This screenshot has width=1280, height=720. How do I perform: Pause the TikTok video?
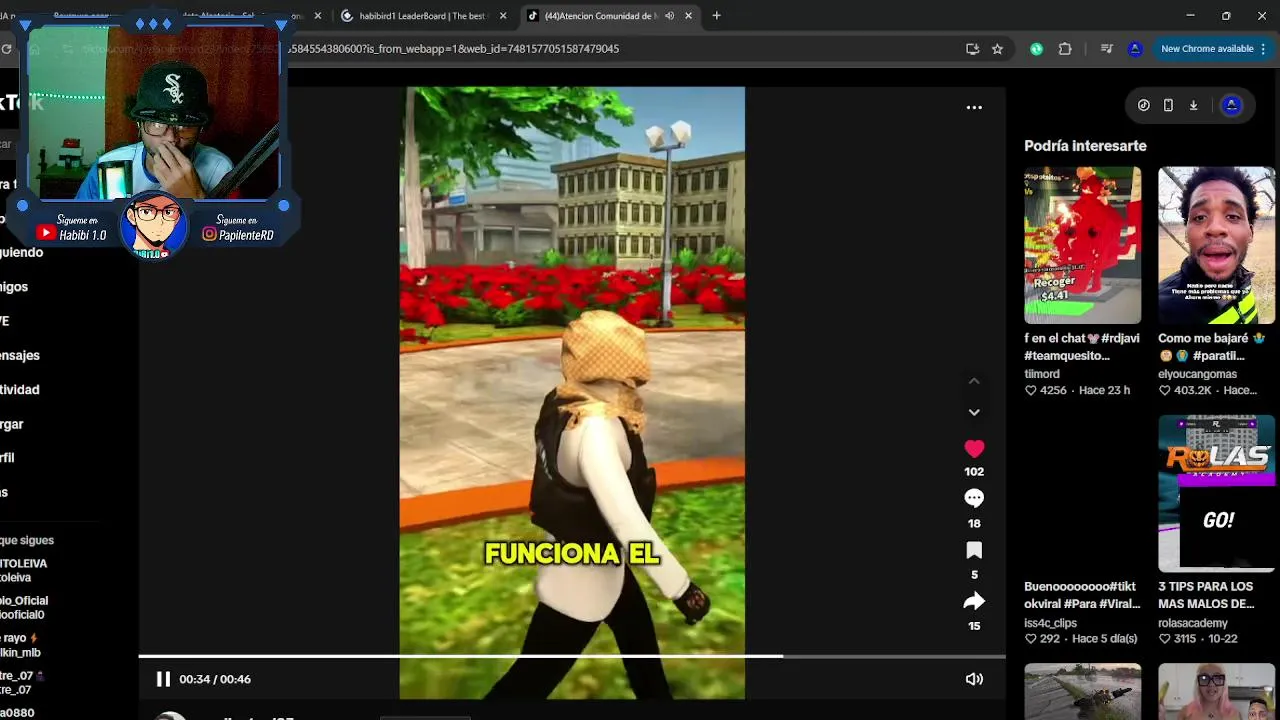[163, 679]
